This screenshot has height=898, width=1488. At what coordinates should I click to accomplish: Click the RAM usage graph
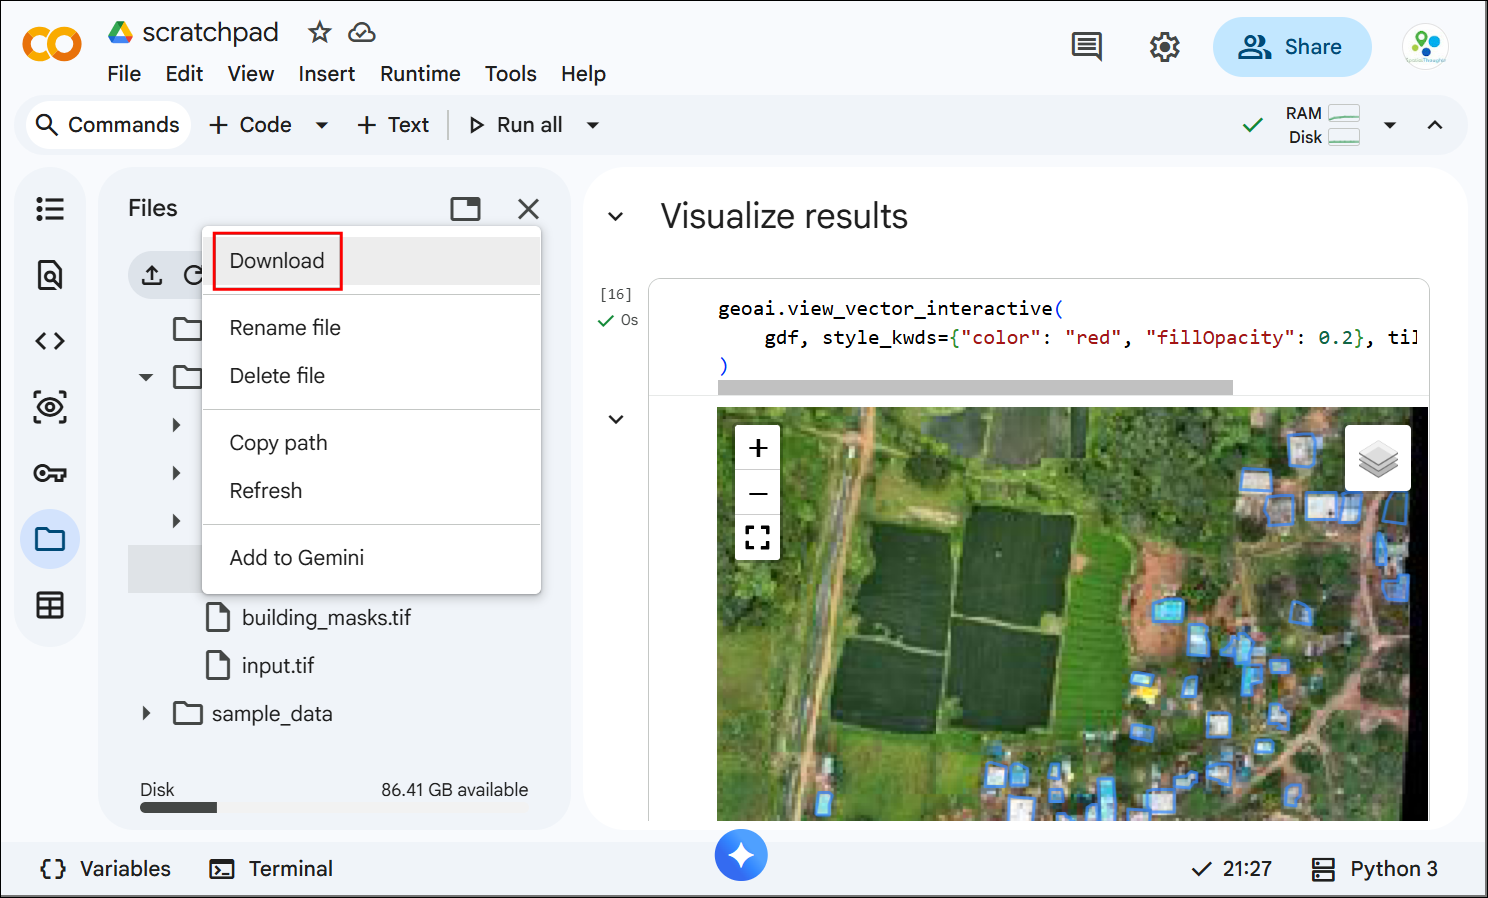click(1343, 113)
